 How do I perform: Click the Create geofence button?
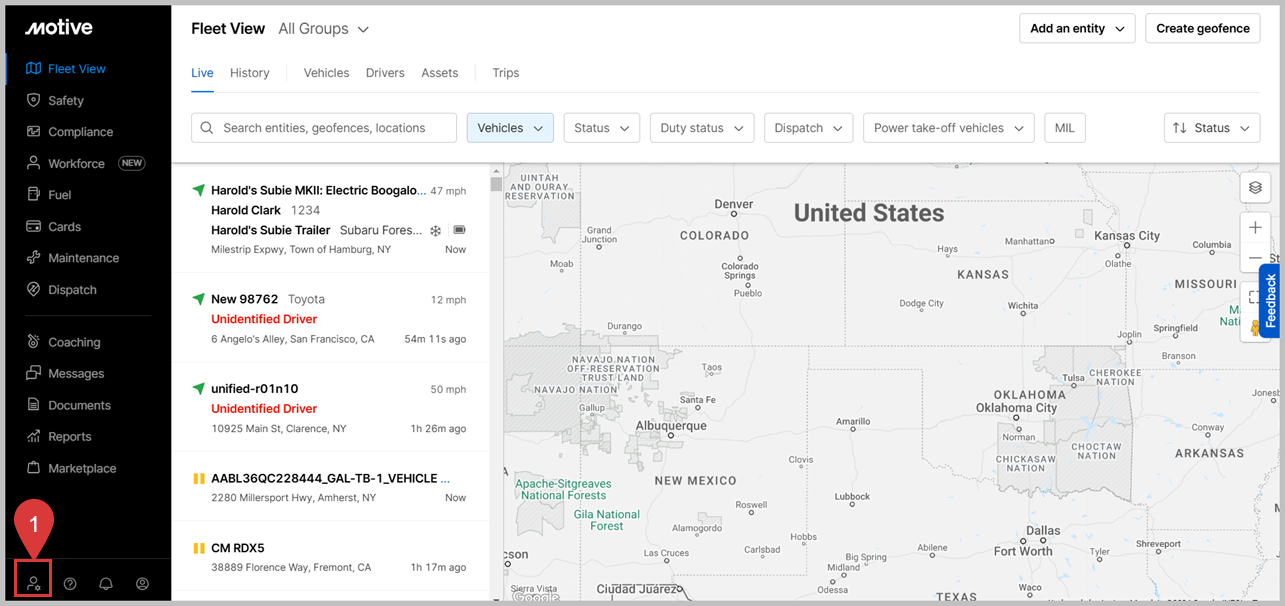1202,29
